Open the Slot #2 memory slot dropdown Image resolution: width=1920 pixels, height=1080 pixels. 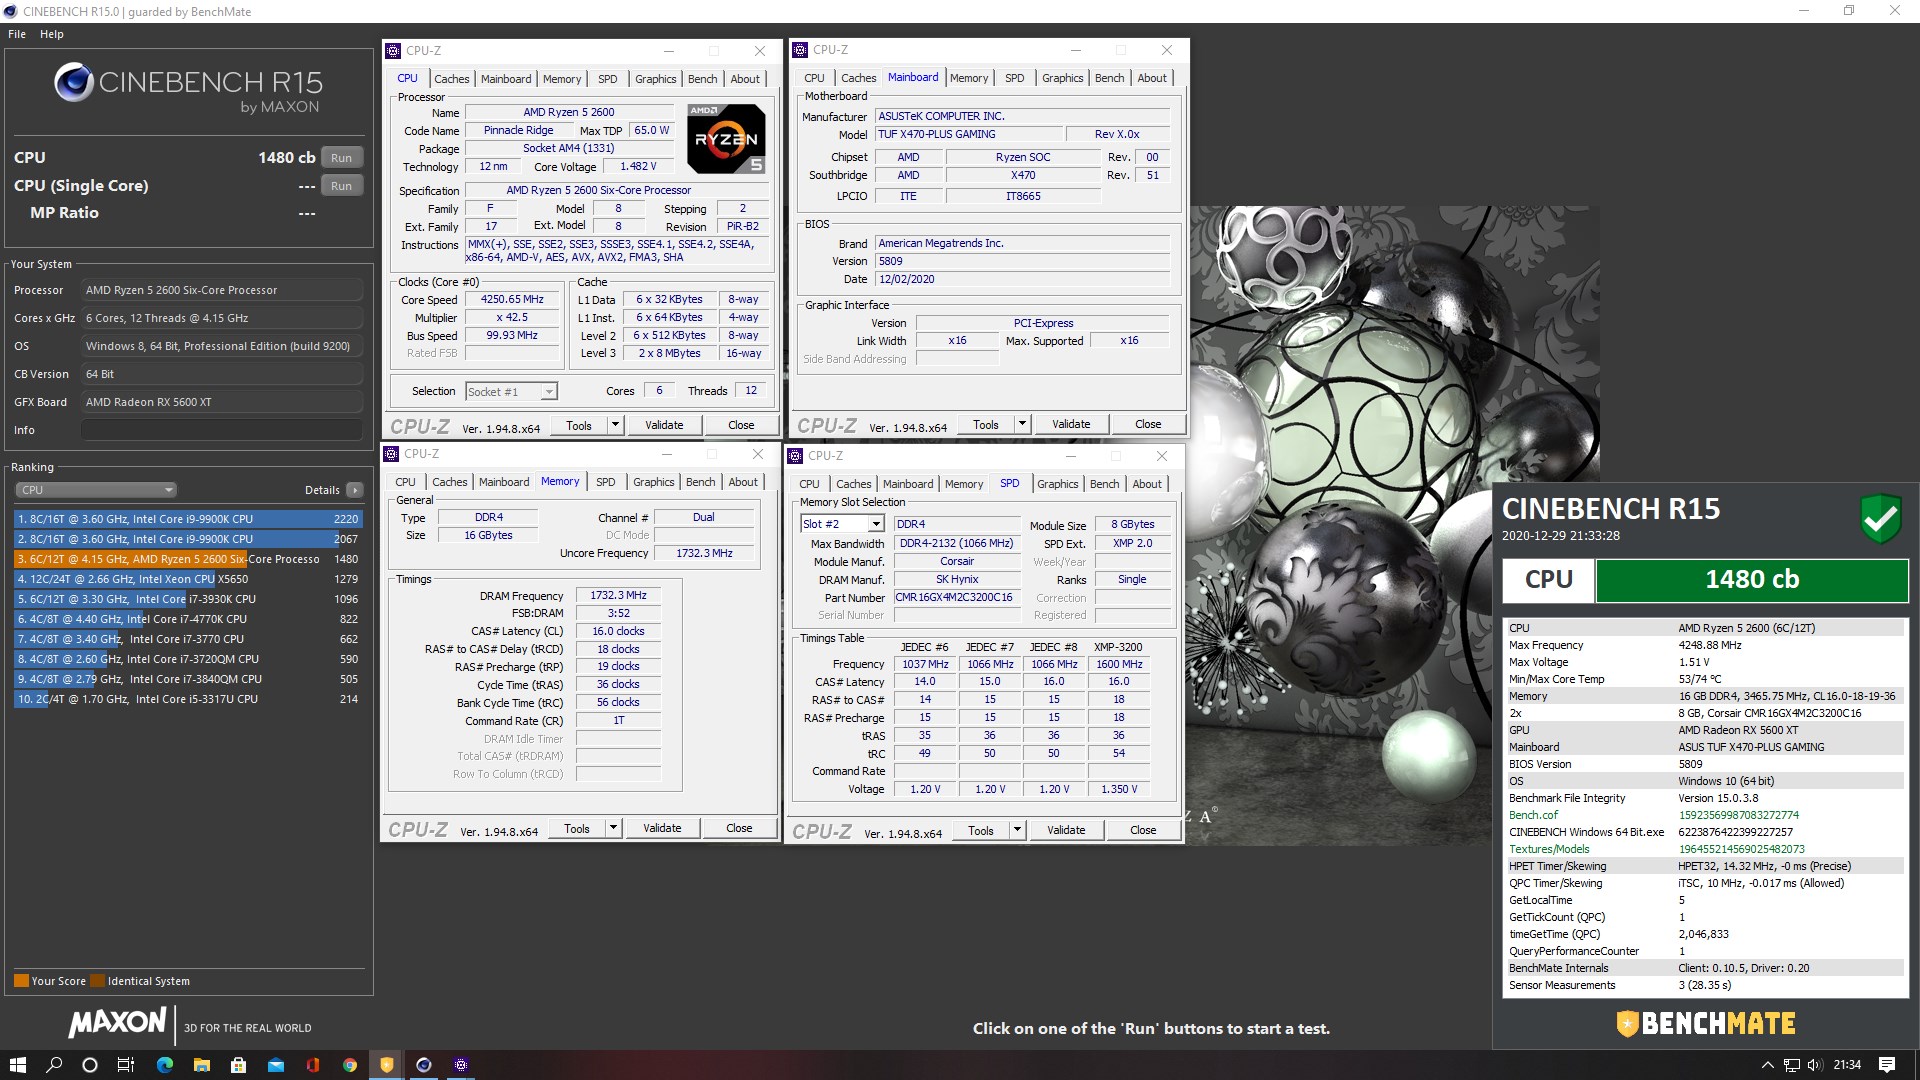click(x=842, y=524)
